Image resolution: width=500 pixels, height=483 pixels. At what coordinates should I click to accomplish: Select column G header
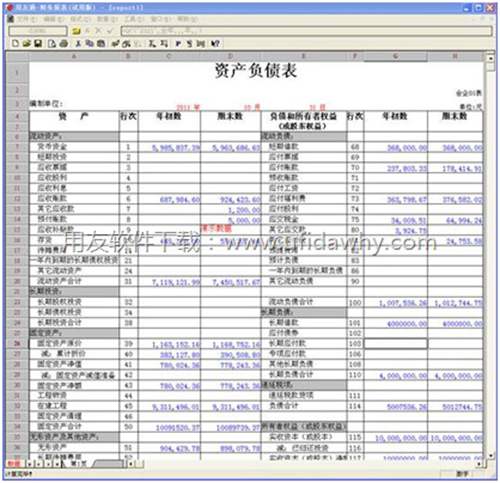(x=395, y=56)
